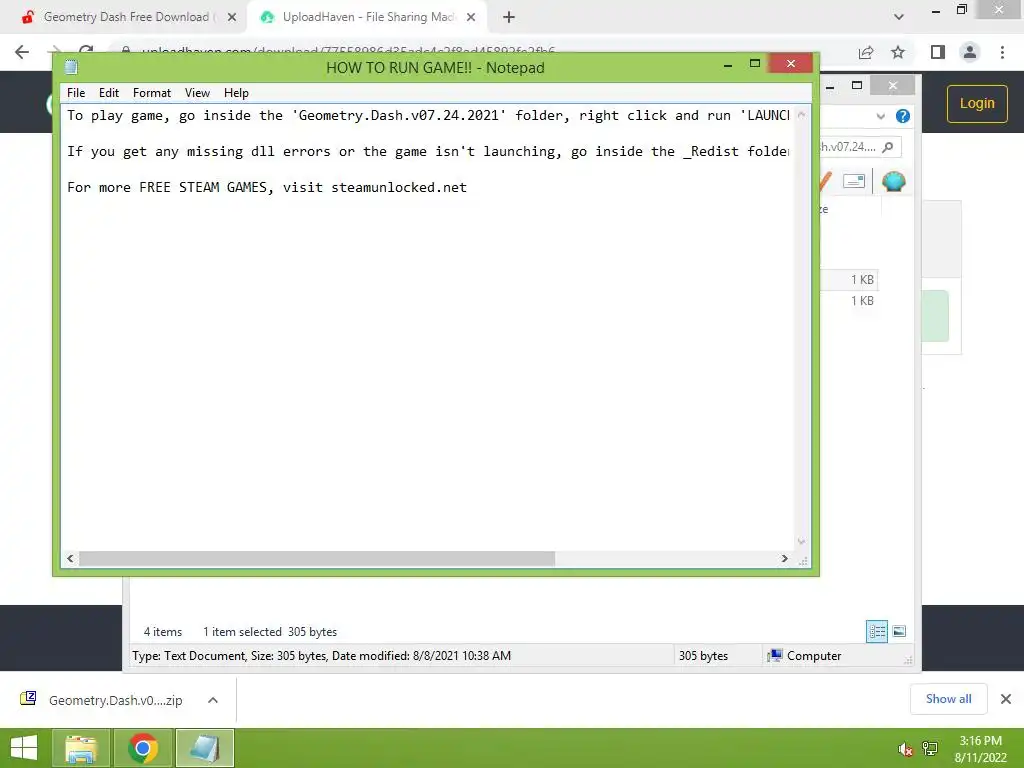Open Notepad's View menu
This screenshot has height=768, width=1024.
[197, 93]
